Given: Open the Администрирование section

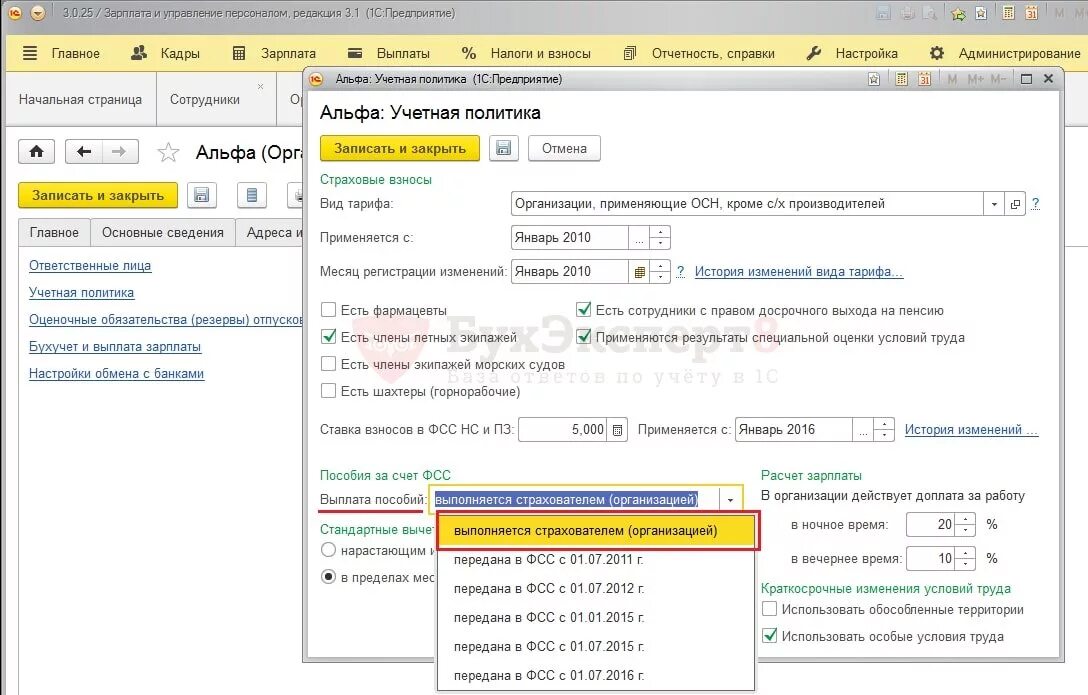Looking at the screenshot, I should click(1005, 53).
